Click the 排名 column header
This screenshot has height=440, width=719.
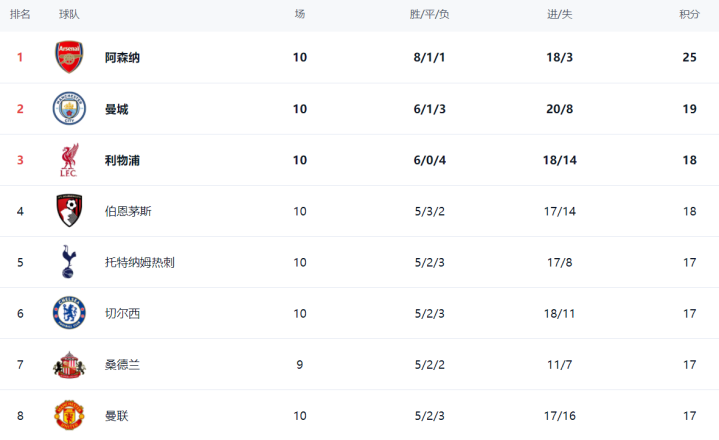(x=20, y=14)
